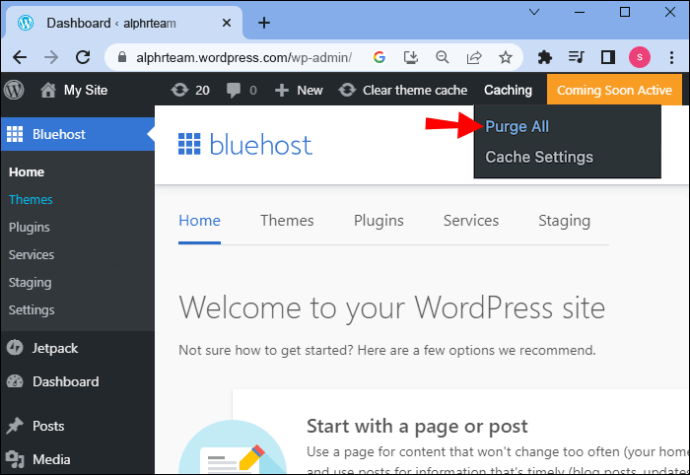
Task: Click 'Start with a page or post' heading
Action: pyautogui.click(x=417, y=426)
